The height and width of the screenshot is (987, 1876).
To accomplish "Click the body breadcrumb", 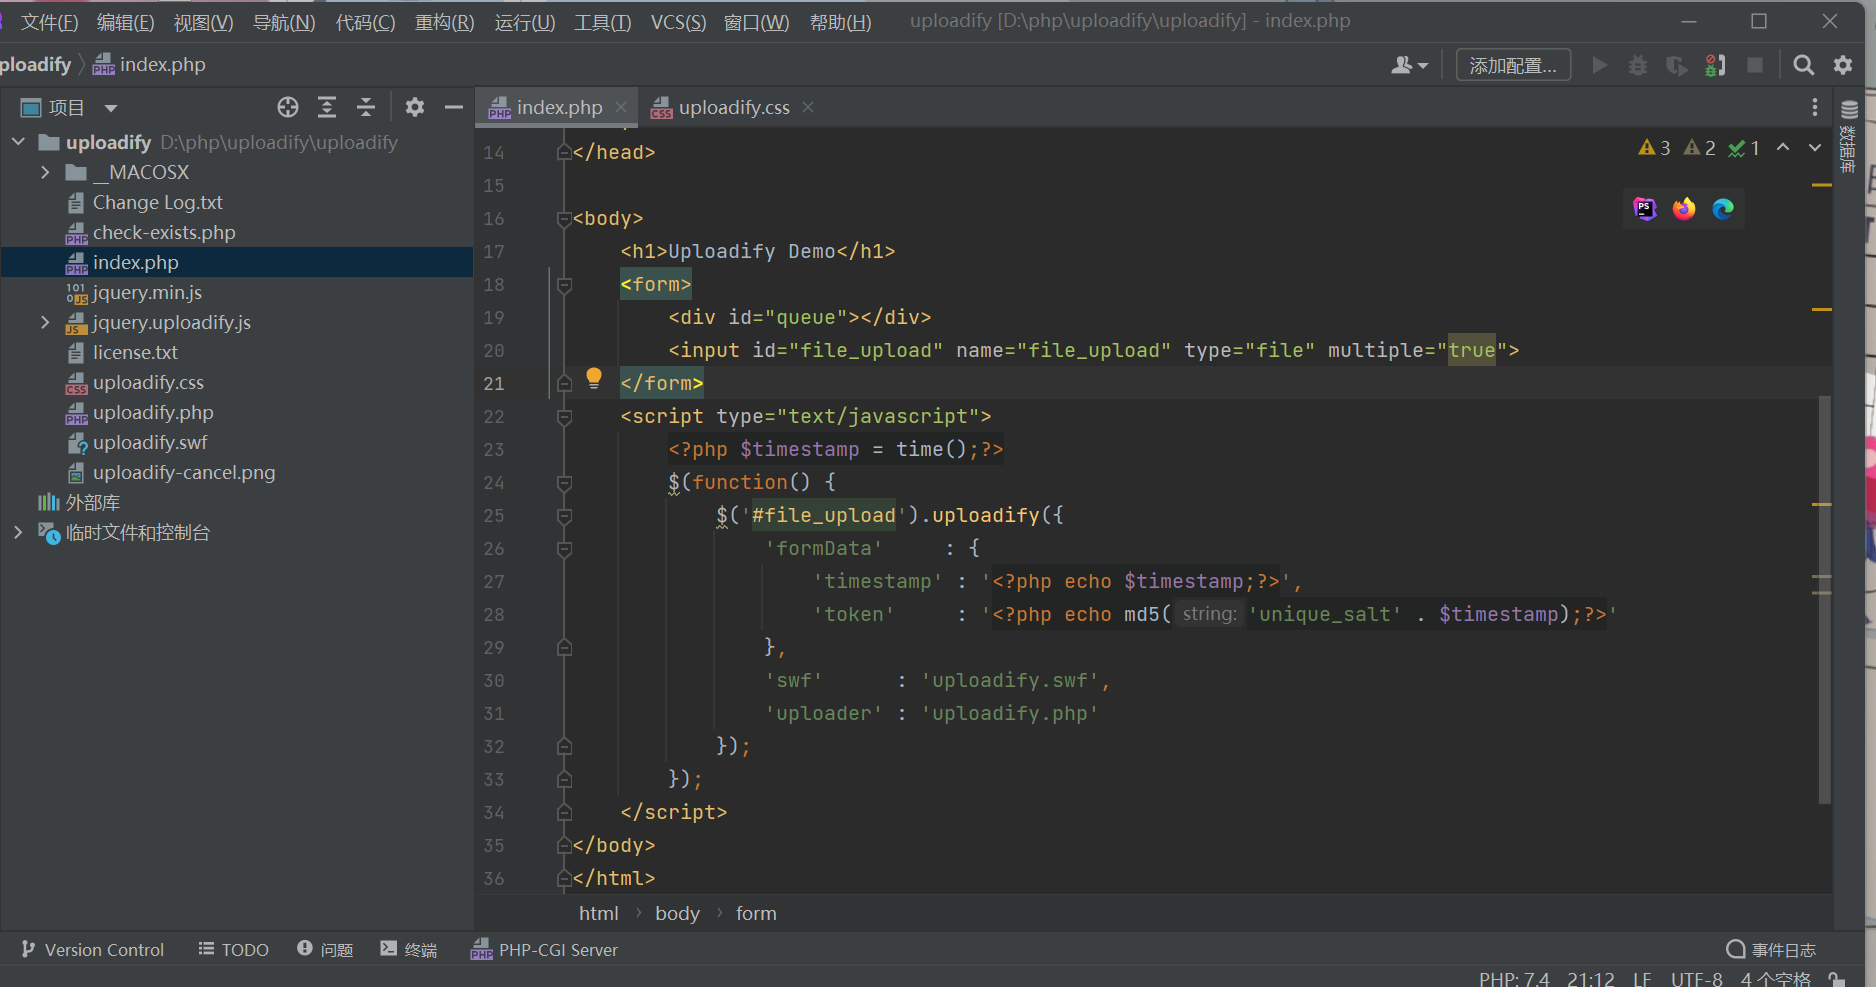I will [677, 913].
